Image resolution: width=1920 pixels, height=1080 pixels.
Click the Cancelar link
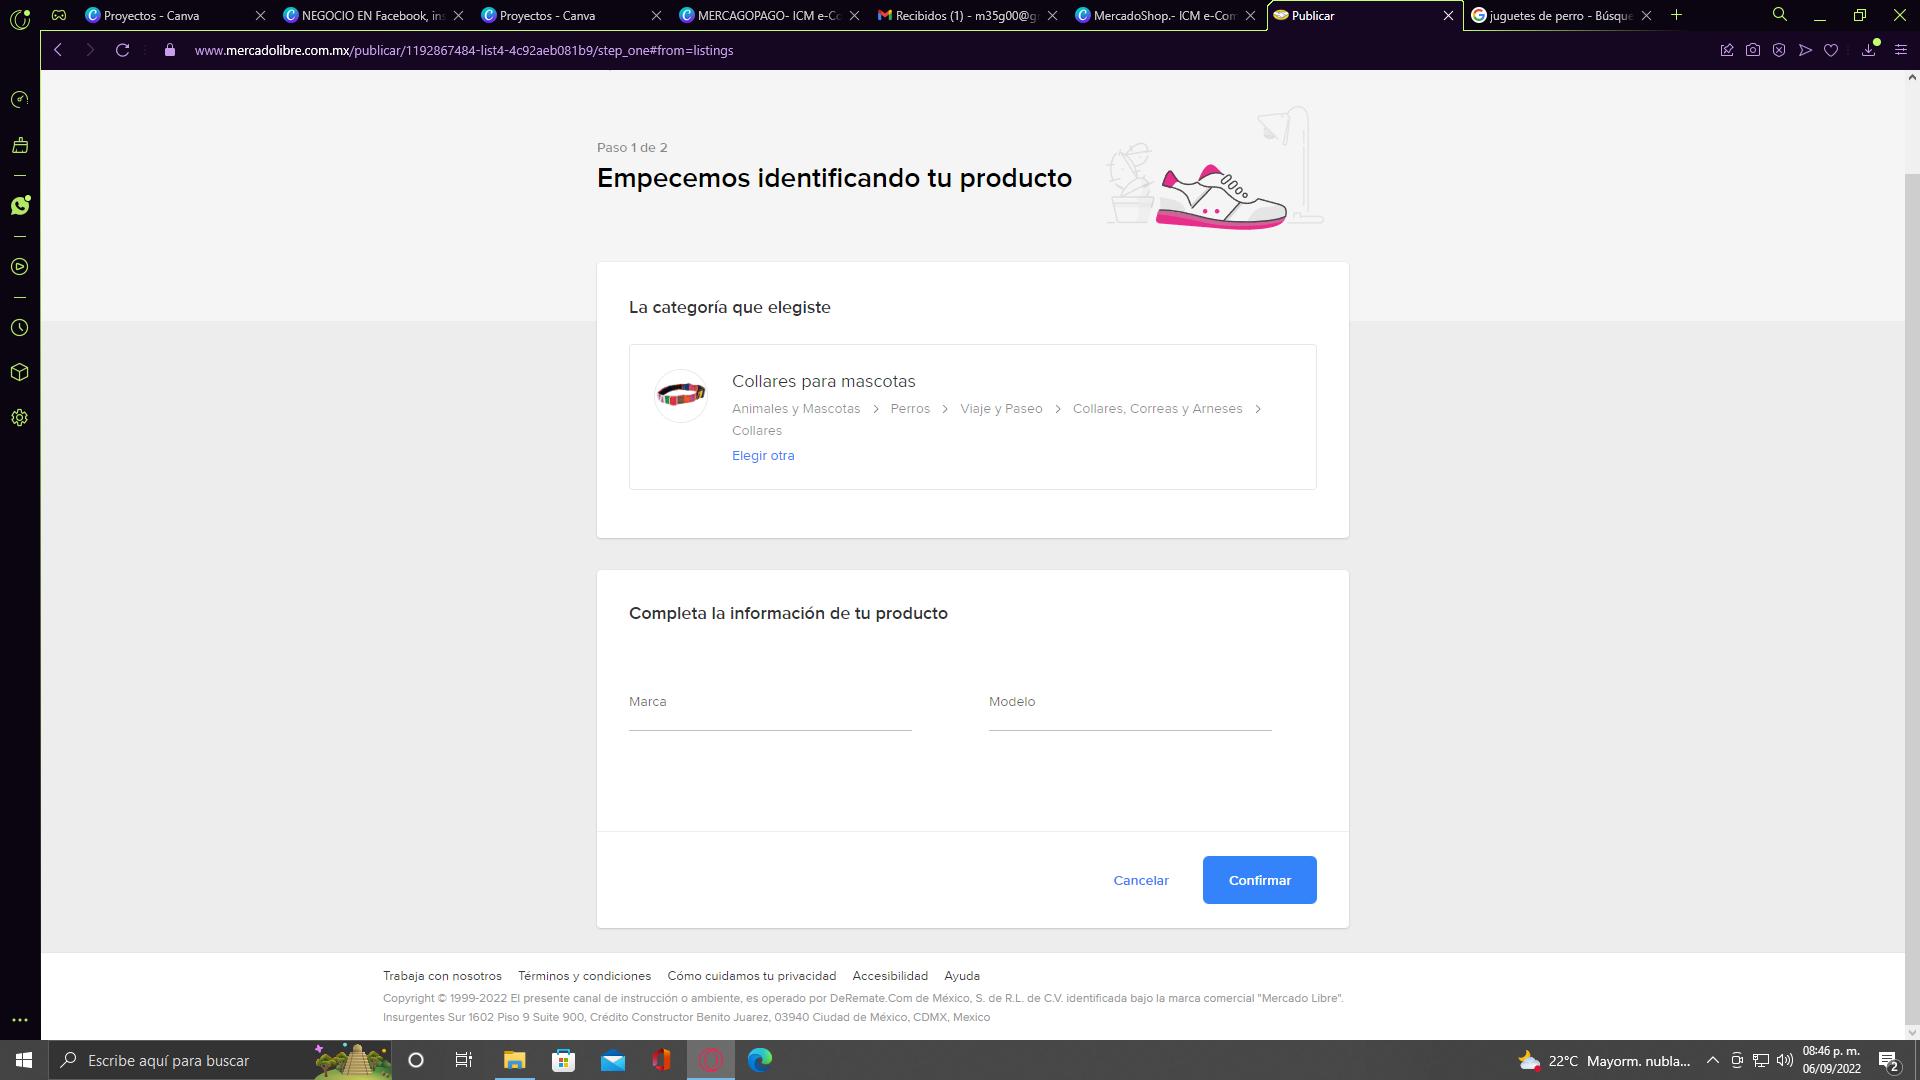point(1141,881)
